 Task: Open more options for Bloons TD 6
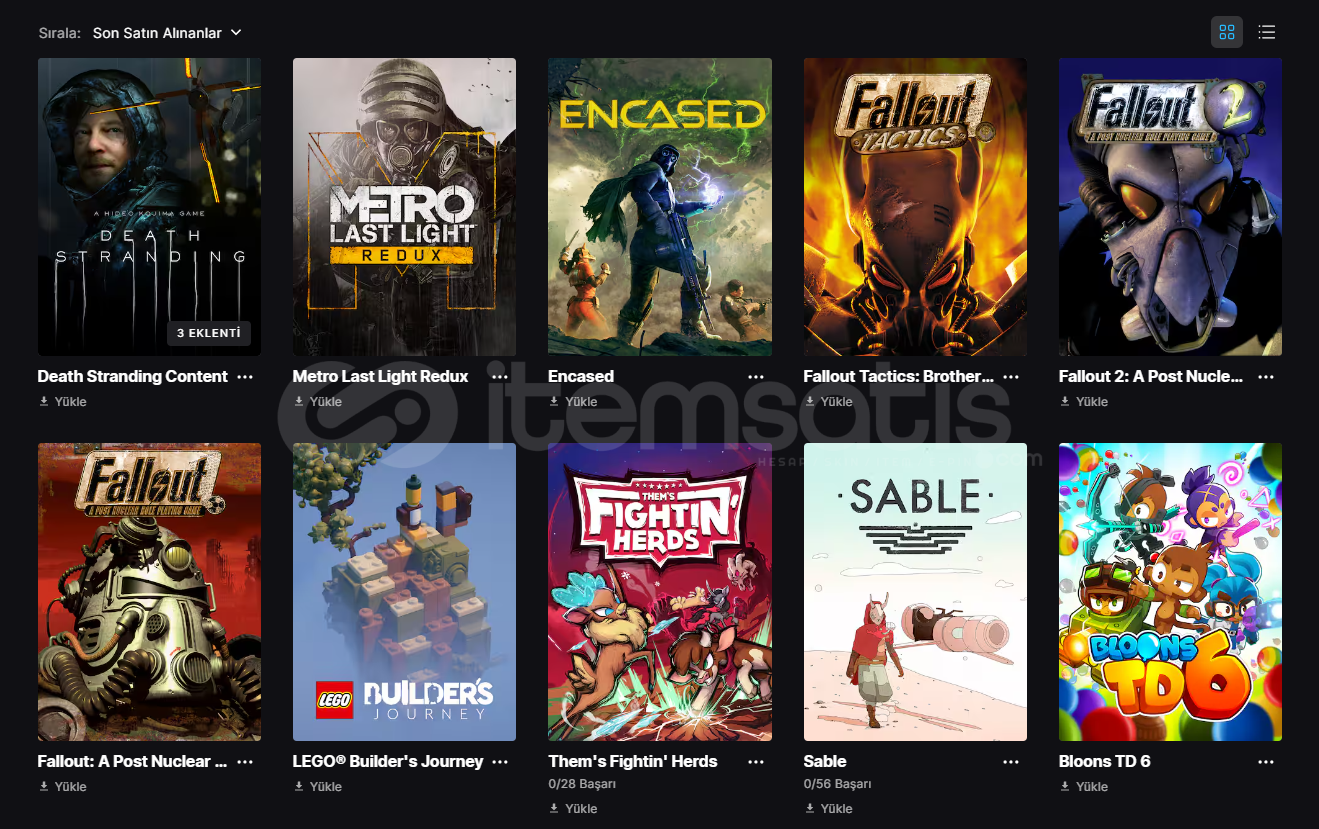click(1266, 762)
